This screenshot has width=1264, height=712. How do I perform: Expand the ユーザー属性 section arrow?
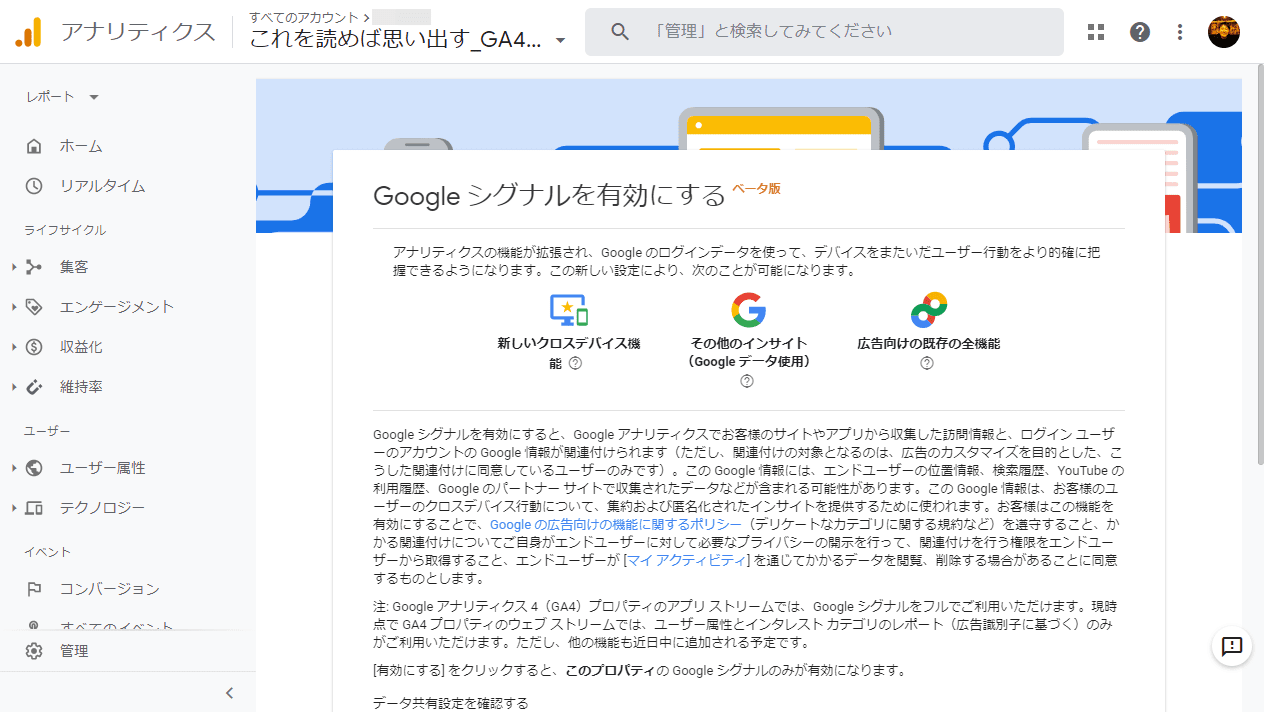point(14,468)
